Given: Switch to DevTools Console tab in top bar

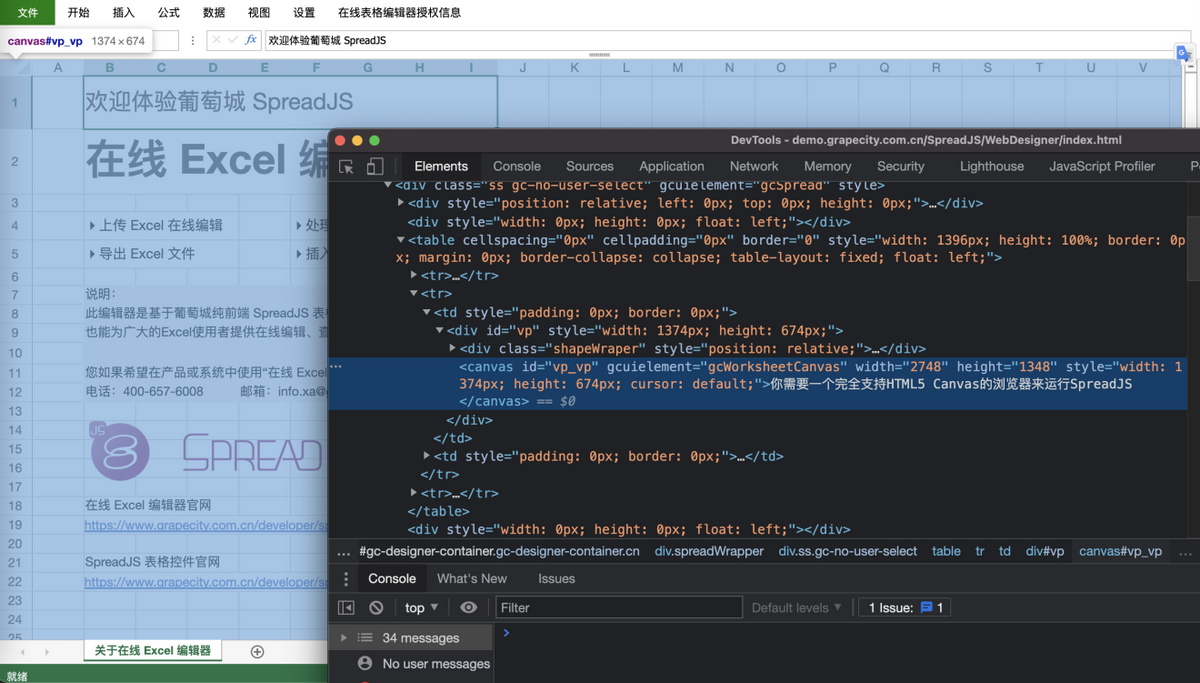Looking at the screenshot, I should [x=517, y=166].
